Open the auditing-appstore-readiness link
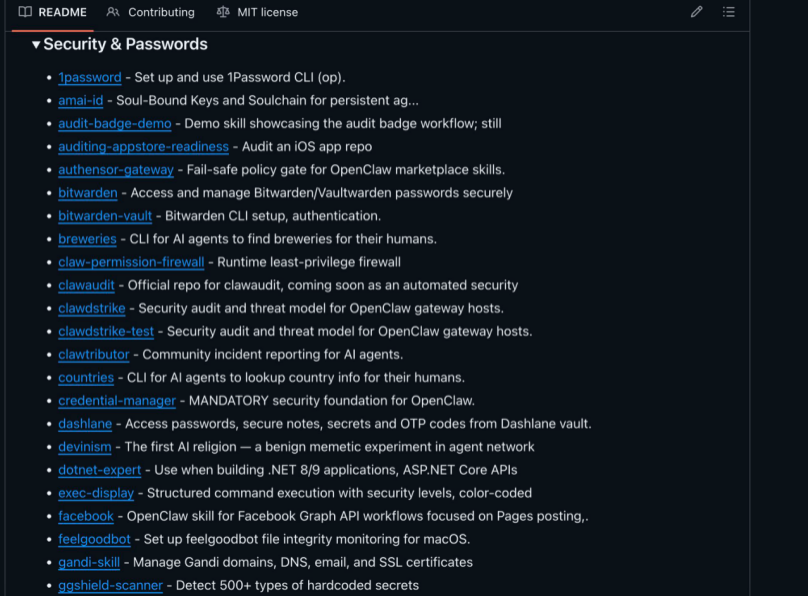This screenshot has height=596, width=808. [x=143, y=147]
